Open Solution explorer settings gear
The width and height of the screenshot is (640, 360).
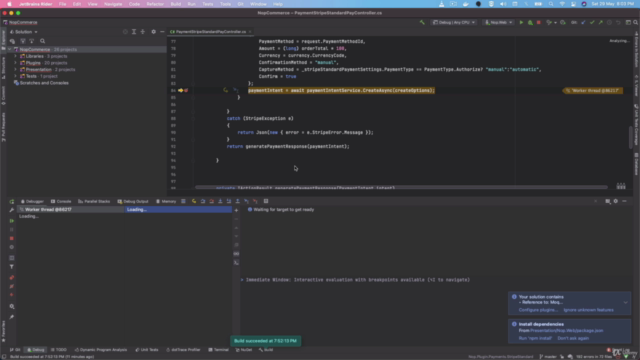[x=153, y=32]
